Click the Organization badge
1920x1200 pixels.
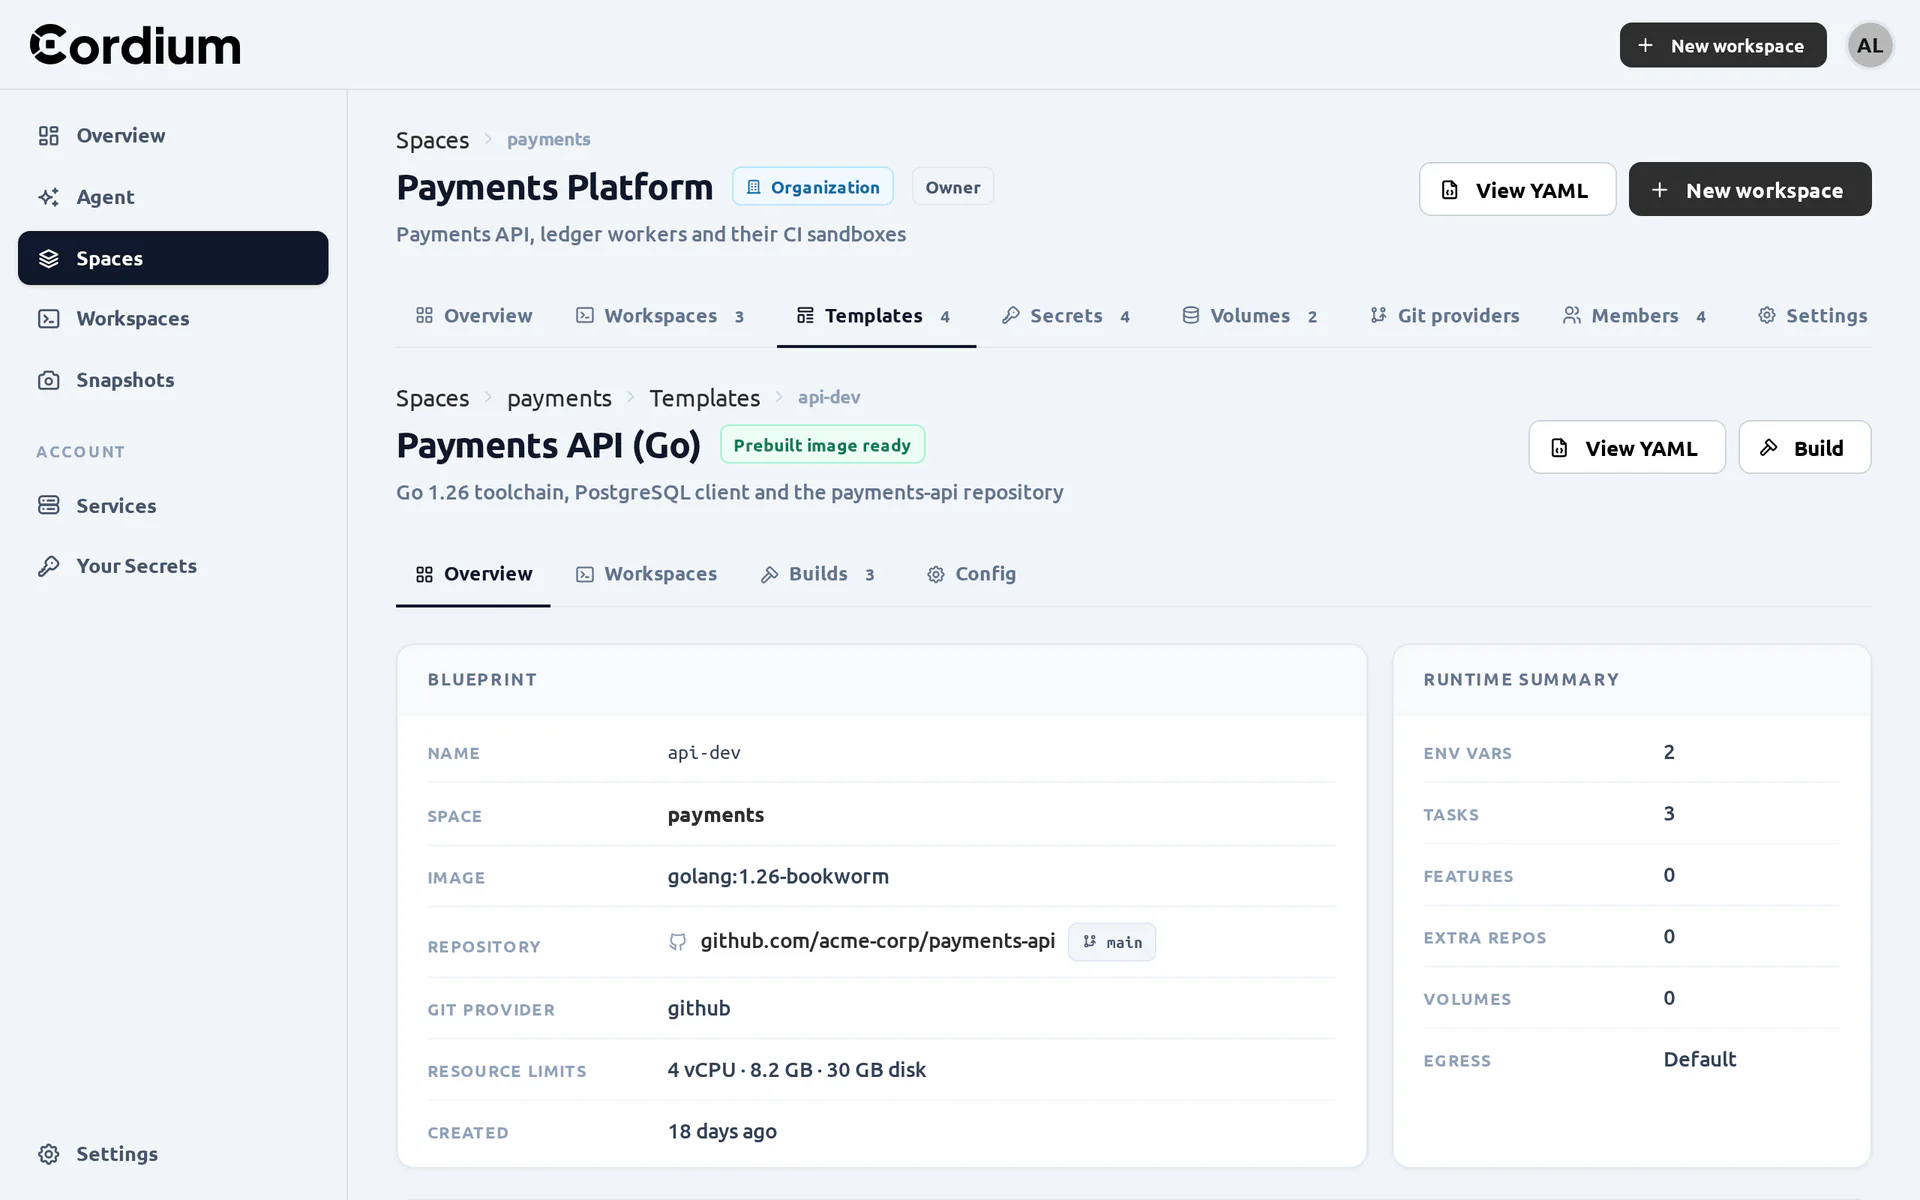coord(813,187)
